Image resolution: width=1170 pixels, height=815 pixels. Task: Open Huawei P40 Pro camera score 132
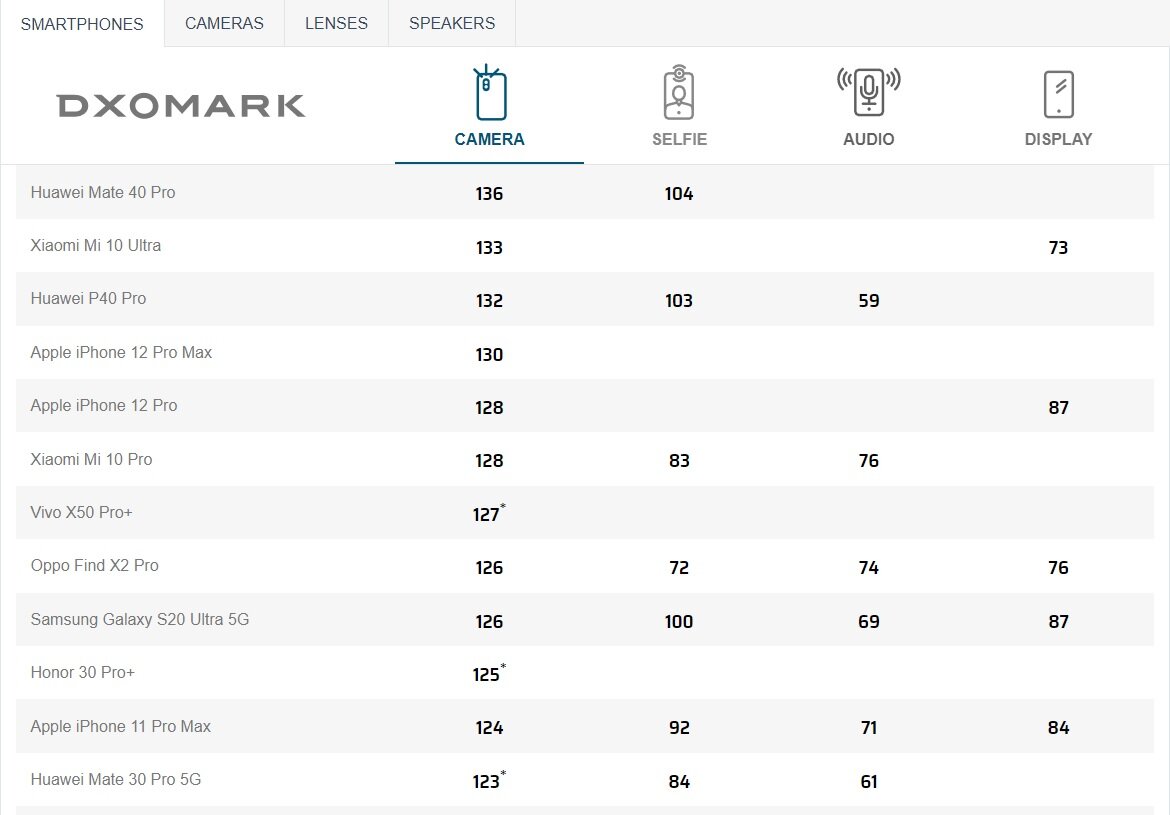(489, 301)
